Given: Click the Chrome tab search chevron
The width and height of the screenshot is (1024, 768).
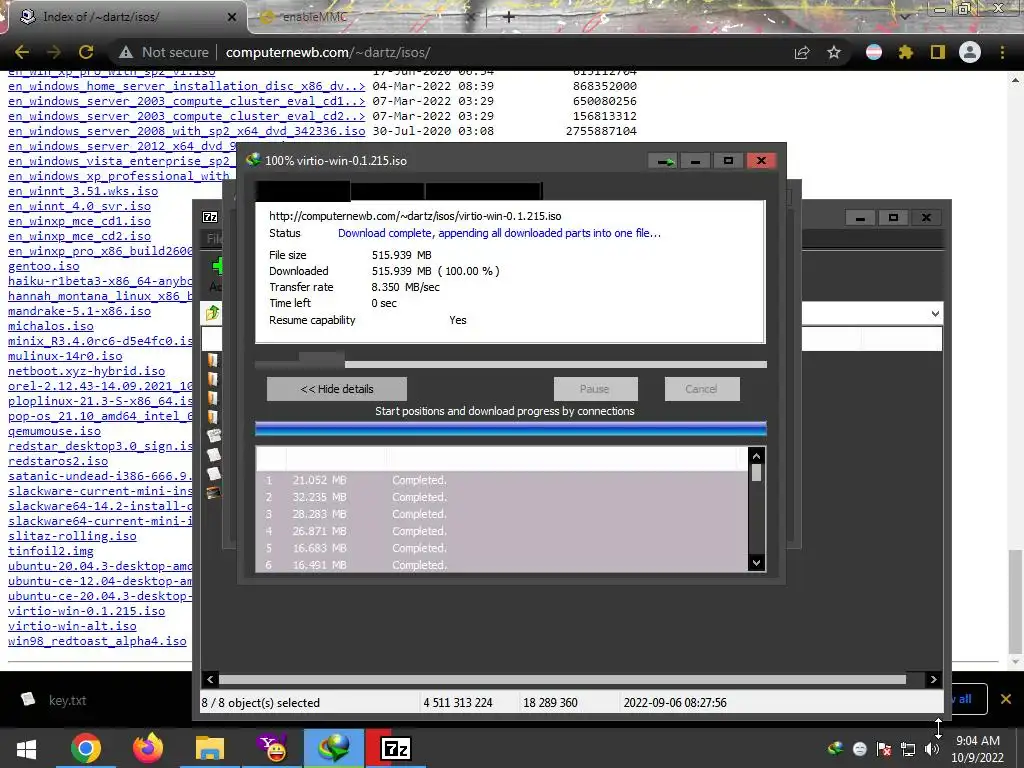Looking at the screenshot, I should tap(905, 17).
